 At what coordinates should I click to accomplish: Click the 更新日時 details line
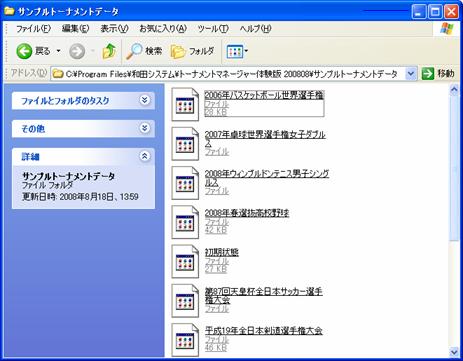pyautogui.click(x=80, y=197)
